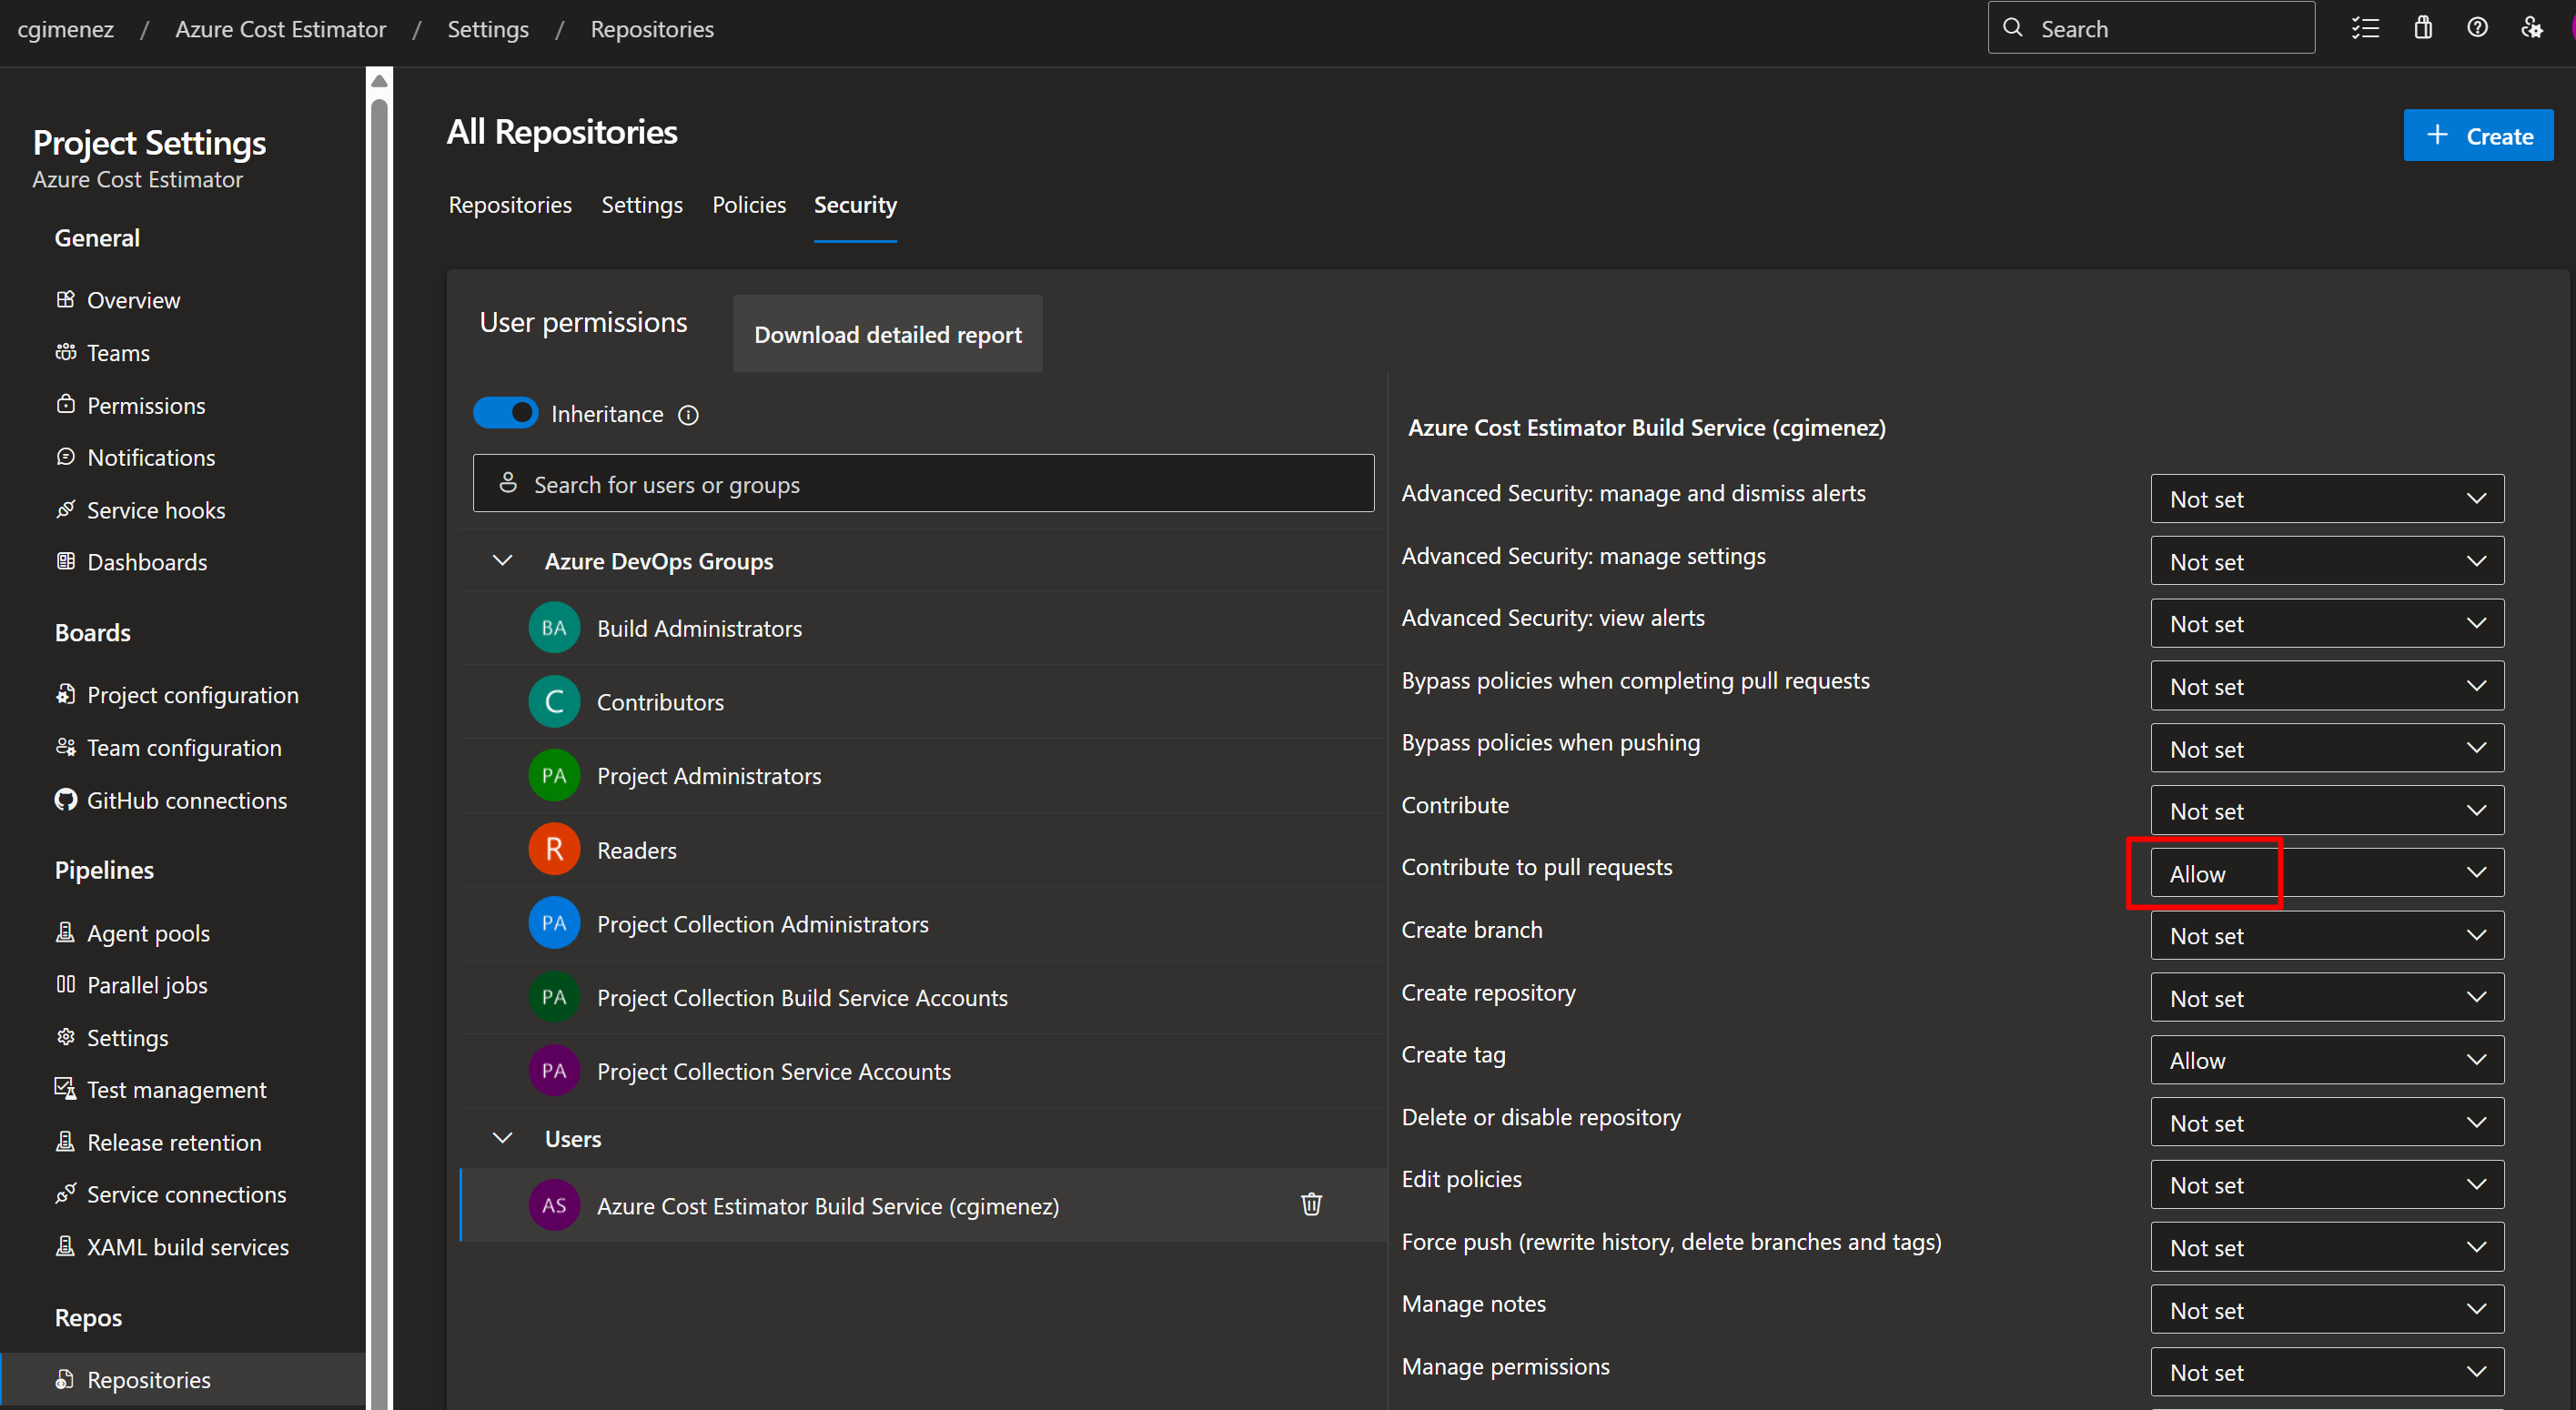
Task: Open Overview in Project Settings sidebar
Action: click(x=133, y=300)
